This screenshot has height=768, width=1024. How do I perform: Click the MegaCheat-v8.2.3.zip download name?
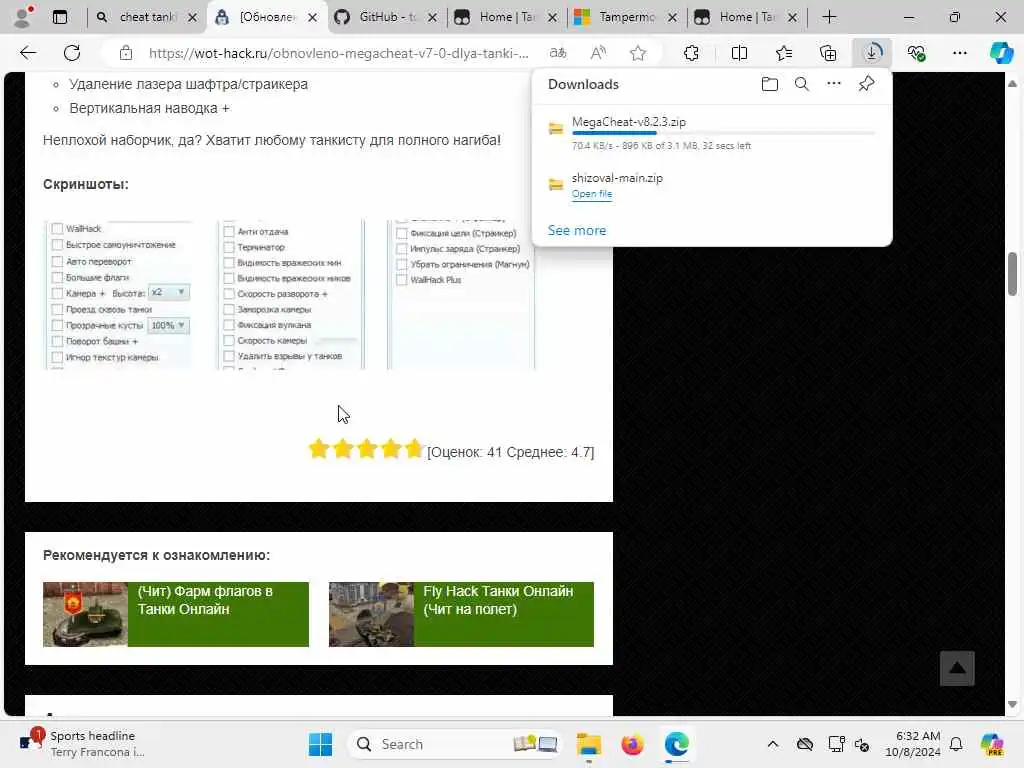(x=629, y=122)
